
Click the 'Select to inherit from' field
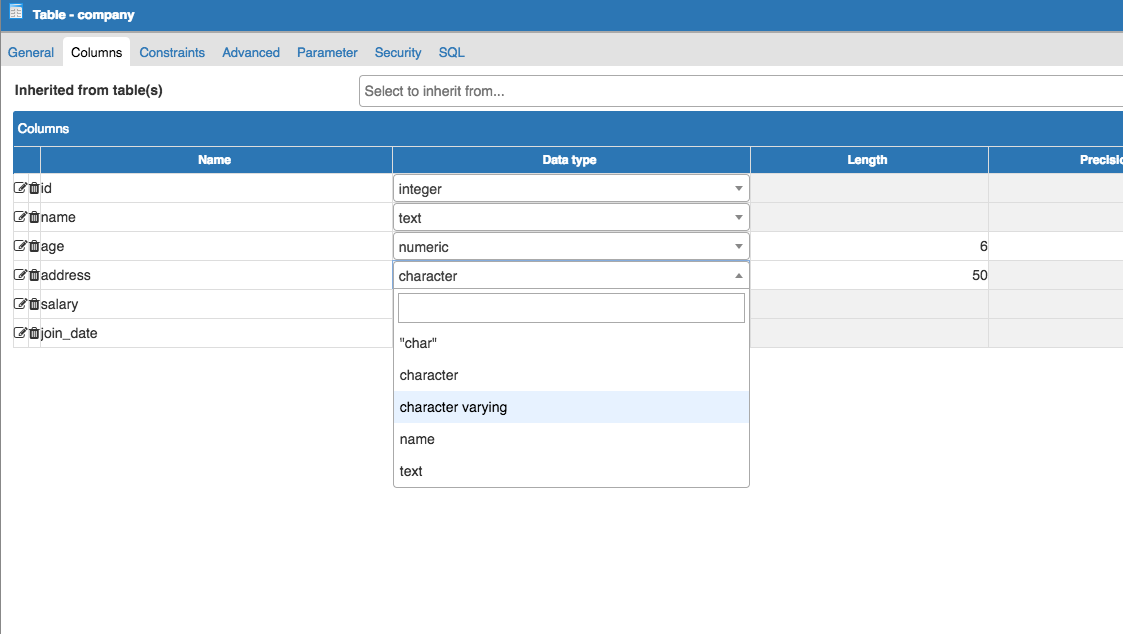740,91
